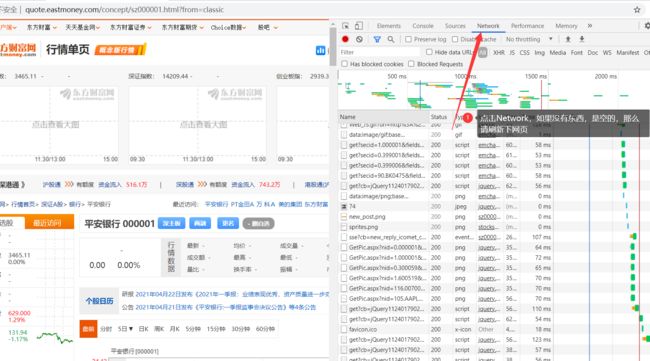This screenshot has width=650, height=361.
Task: Bookmark this page with the star icon
Action: point(637,10)
